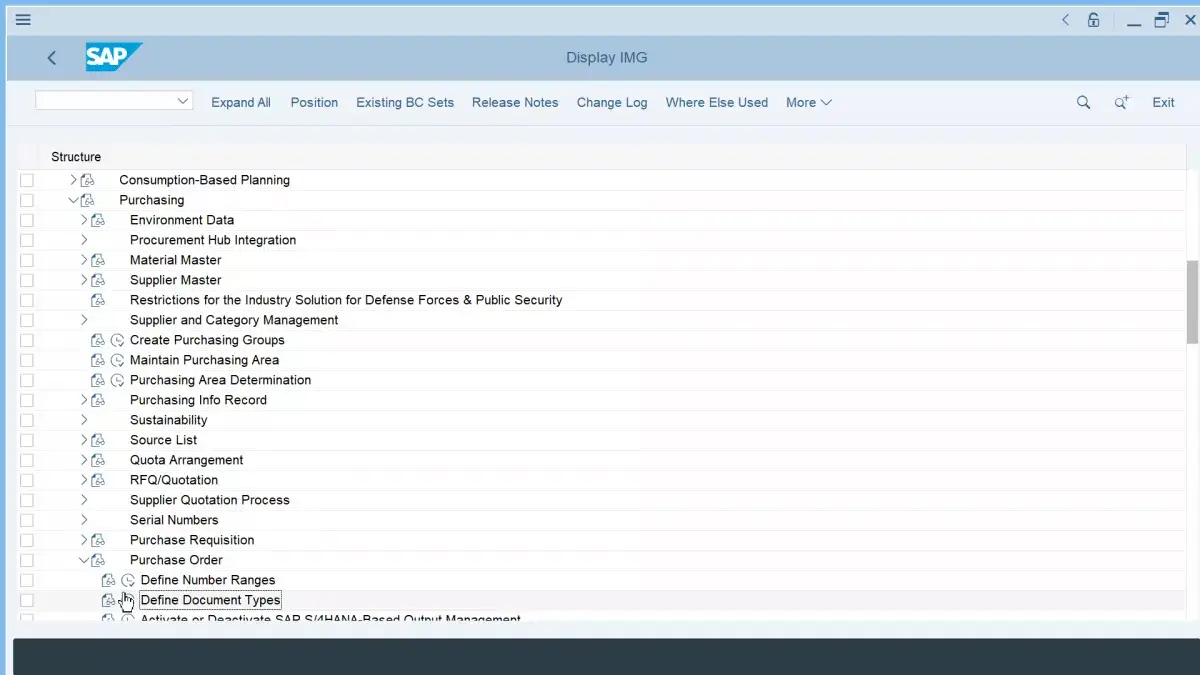1200x675 pixels.
Task: Open IMG documentation icon for Maintain Purchasing Area
Action: click(x=98, y=360)
